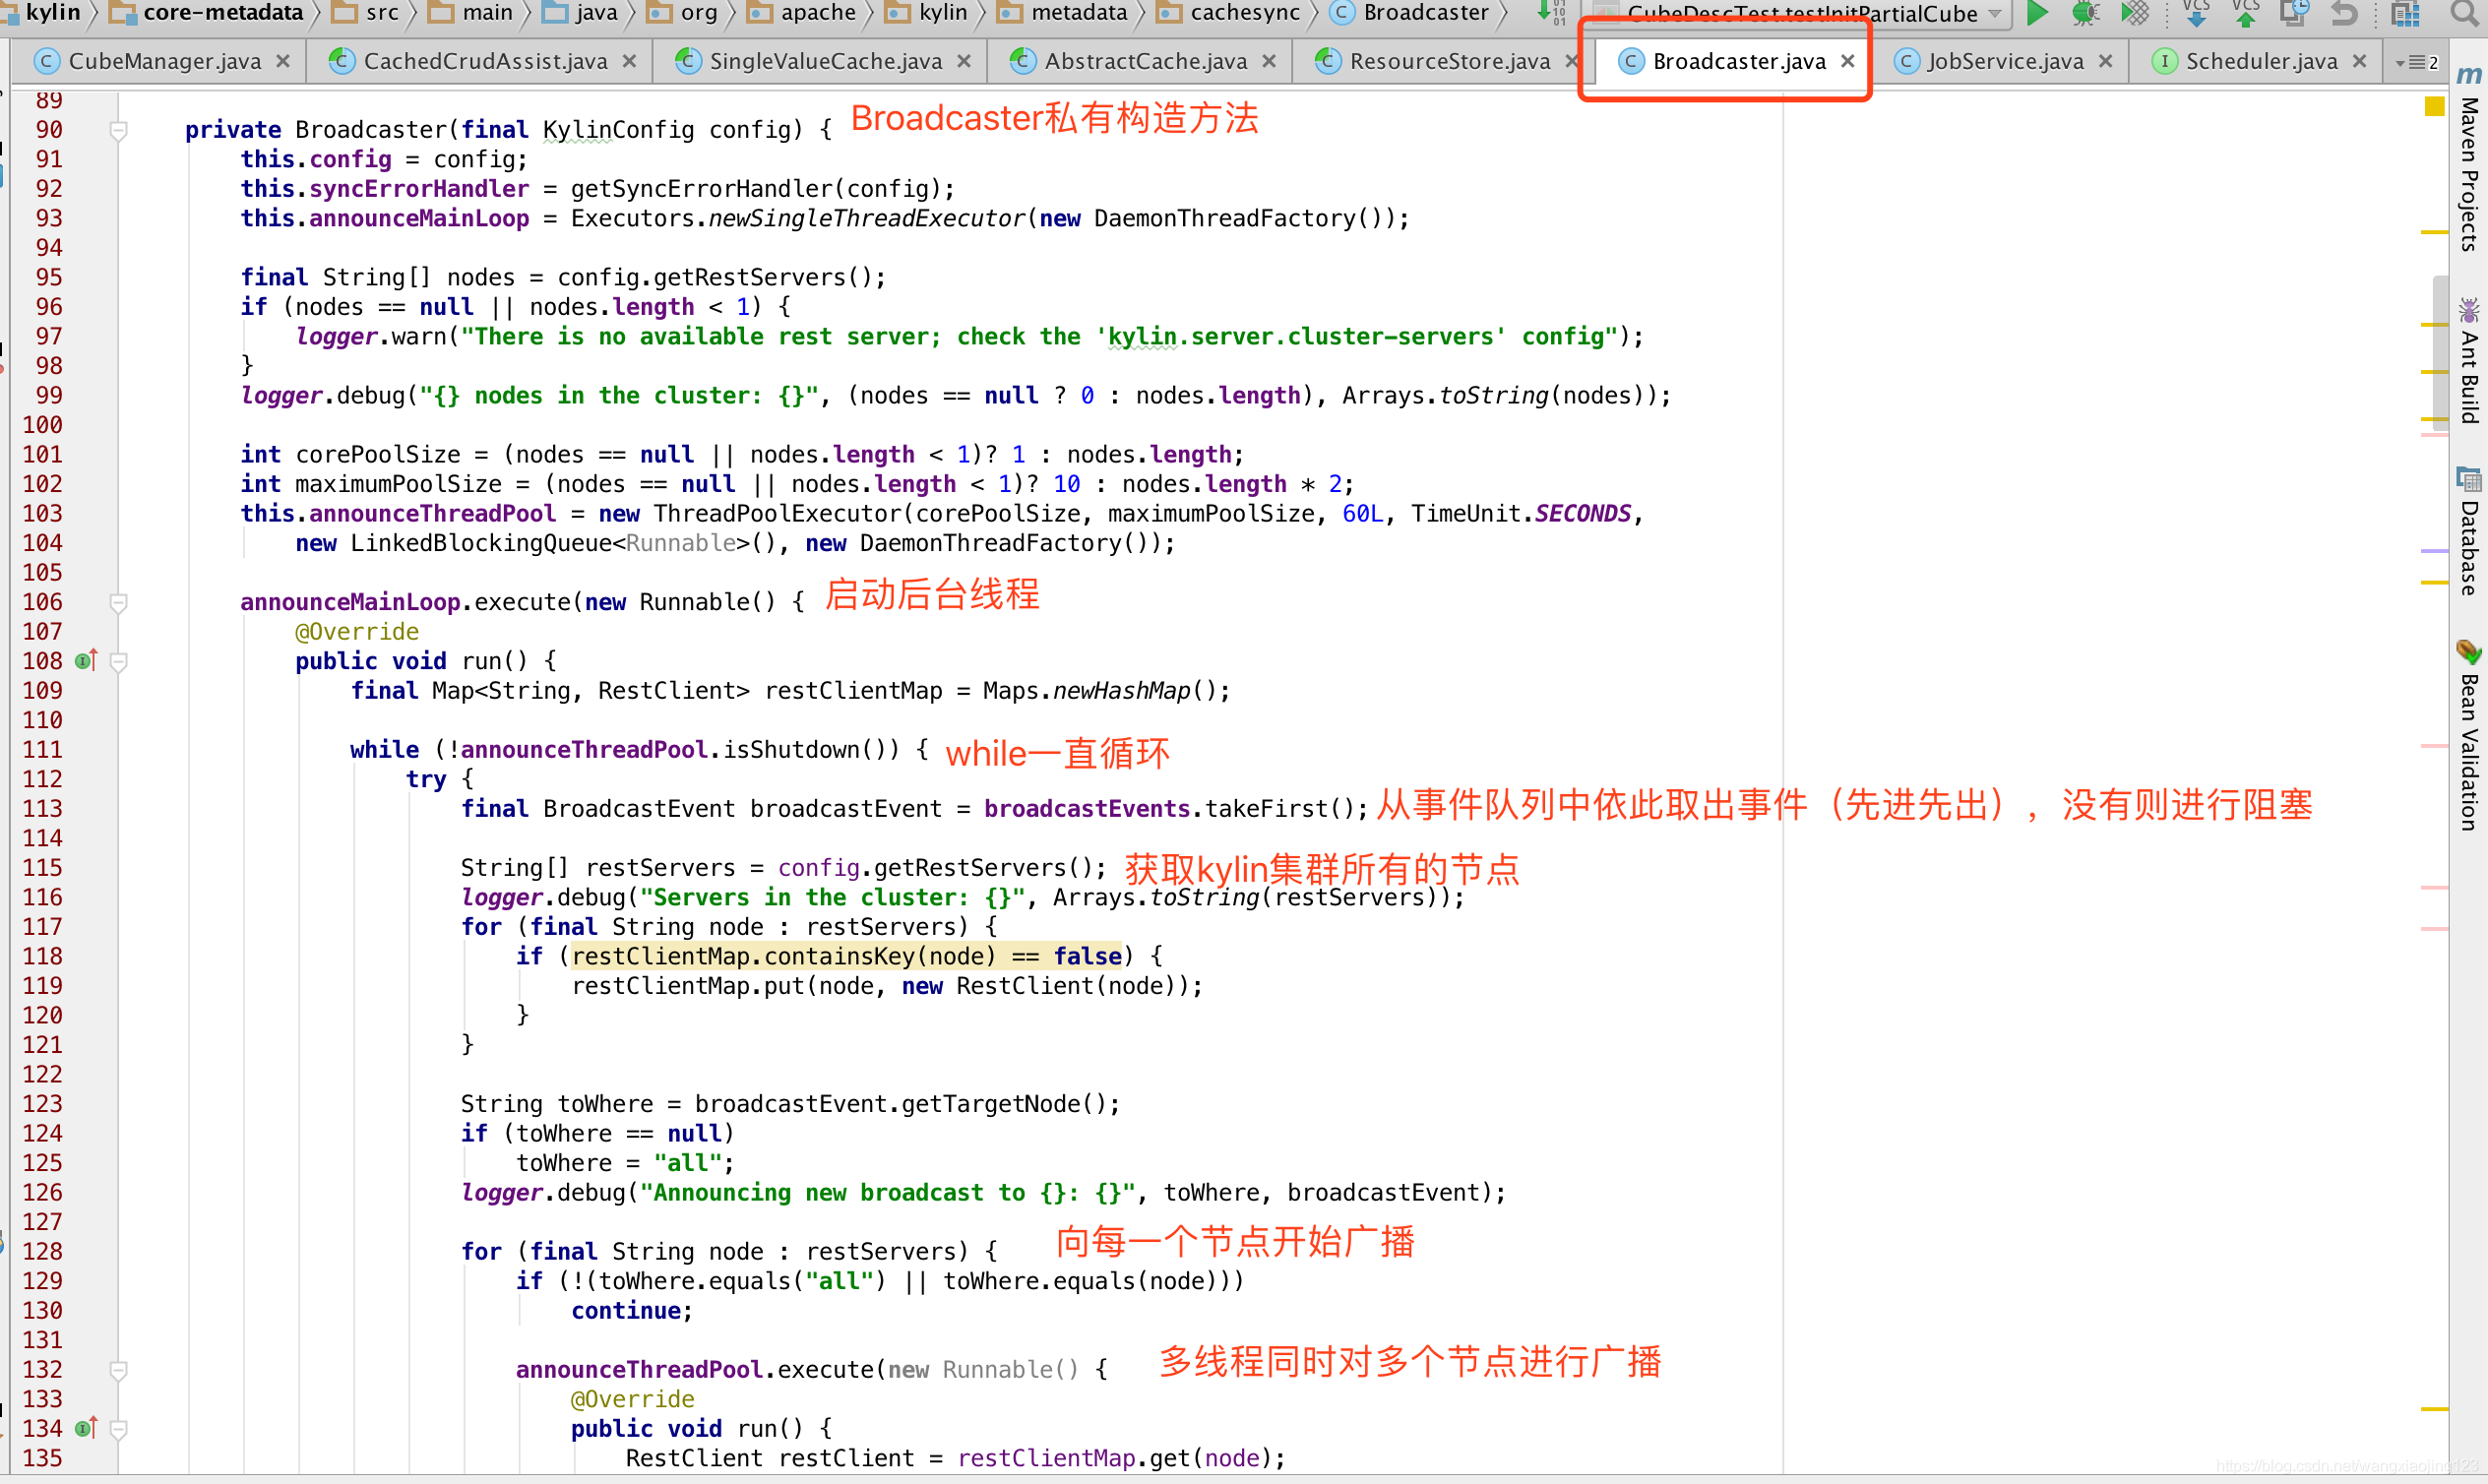The height and width of the screenshot is (1484, 2488).
Task: Click the cachesync breadcrumb folder
Action: coord(1230,13)
